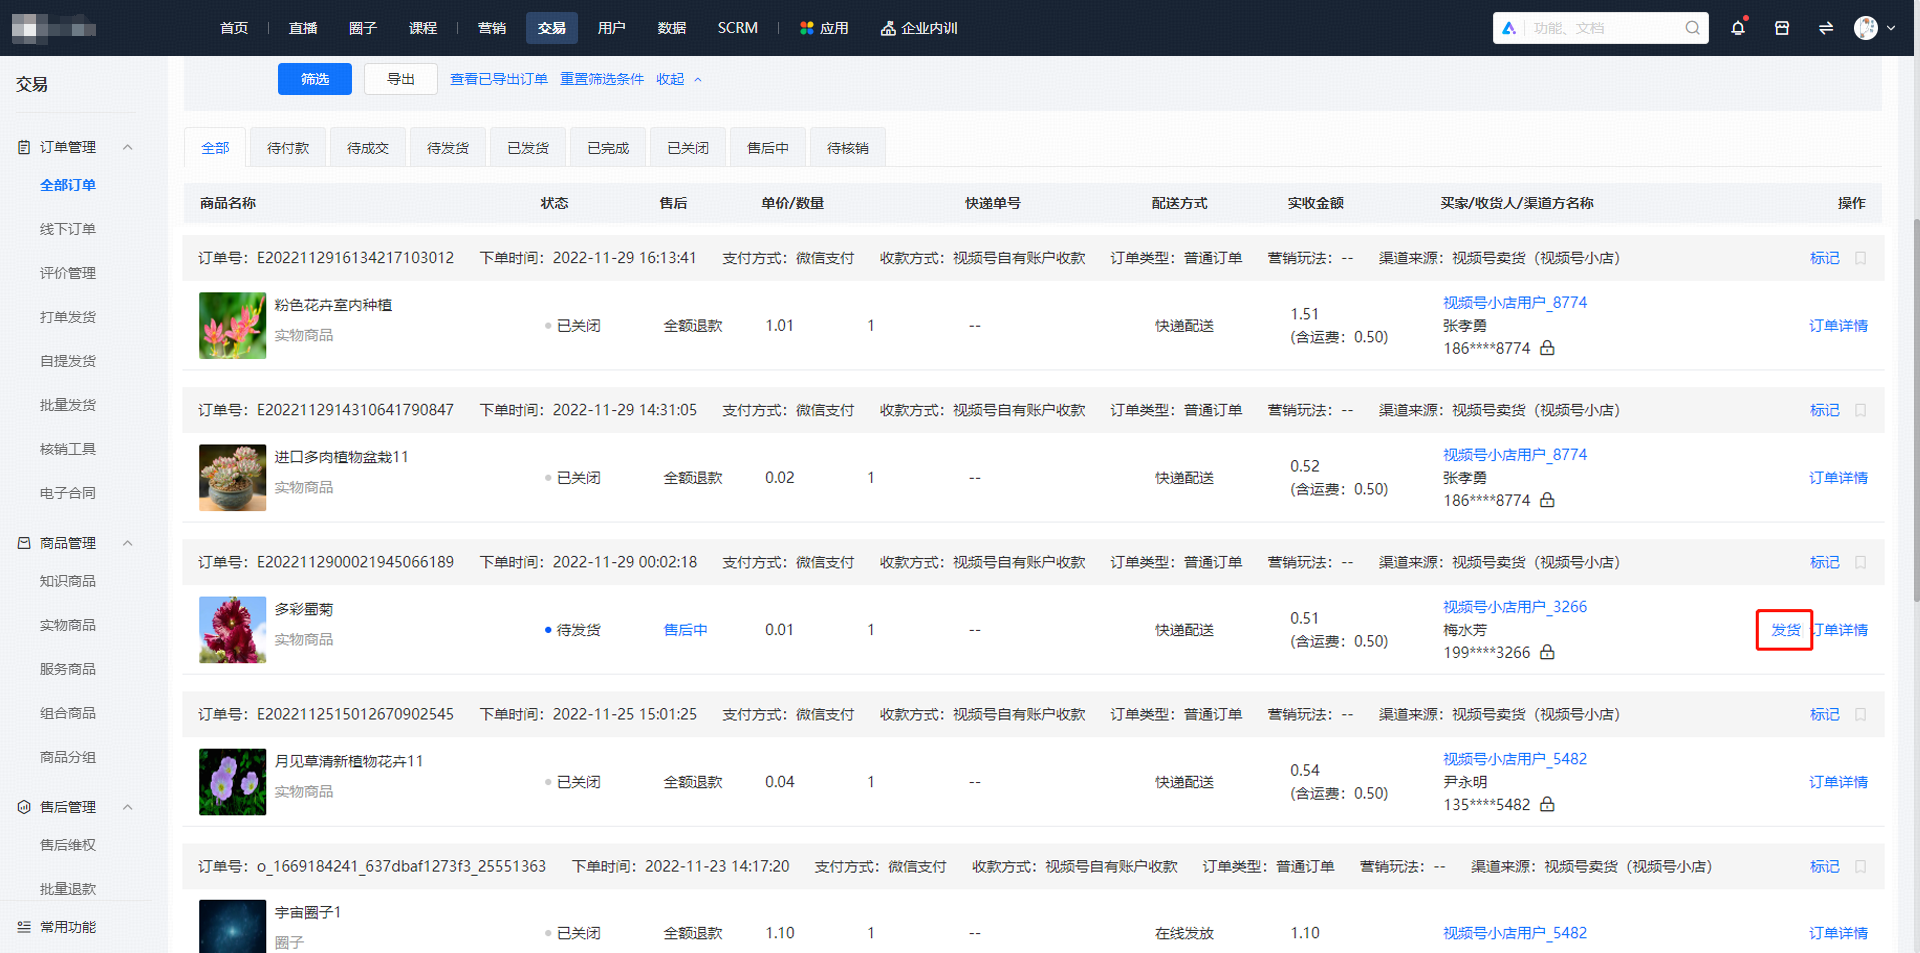Click the search magnifier icon
This screenshot has height=953, width=1920.
[x=1692, y=28]
